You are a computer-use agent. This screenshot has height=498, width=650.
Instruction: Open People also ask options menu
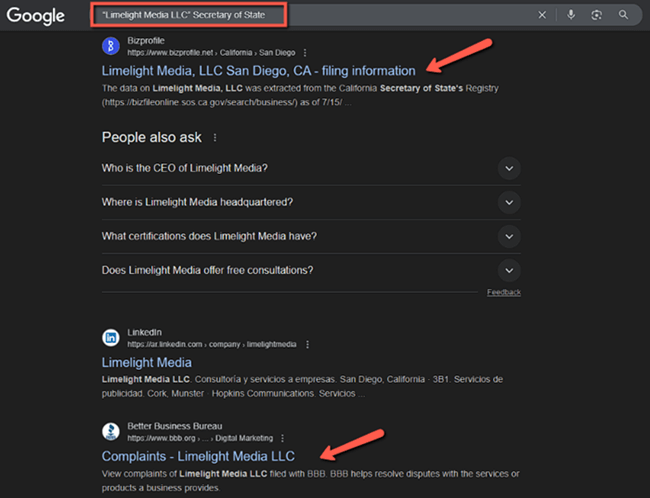click(215, 138)
